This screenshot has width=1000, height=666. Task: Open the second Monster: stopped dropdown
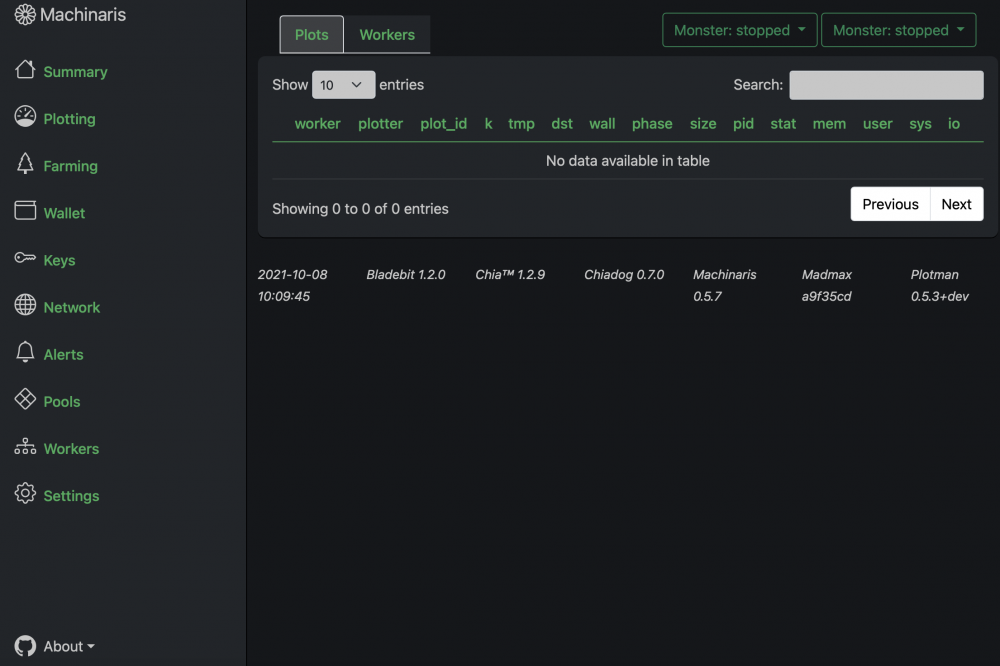898,30
